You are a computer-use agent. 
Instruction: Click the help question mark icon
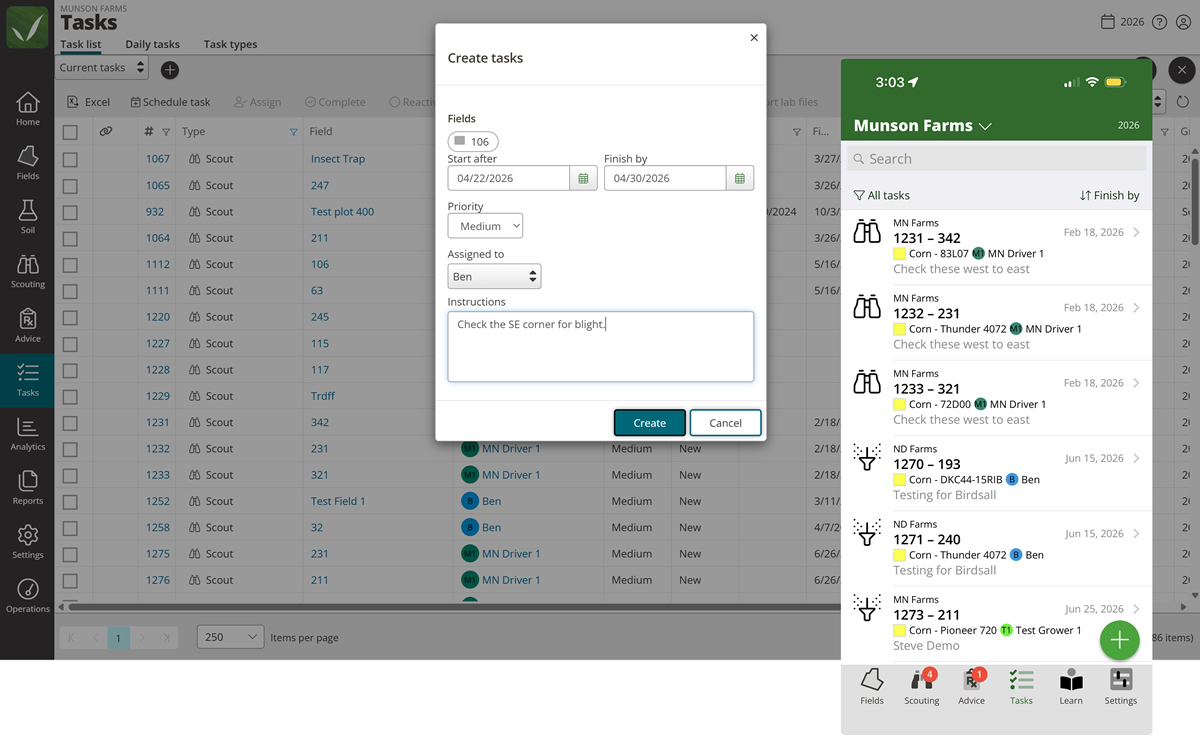tap(1159, 22)
